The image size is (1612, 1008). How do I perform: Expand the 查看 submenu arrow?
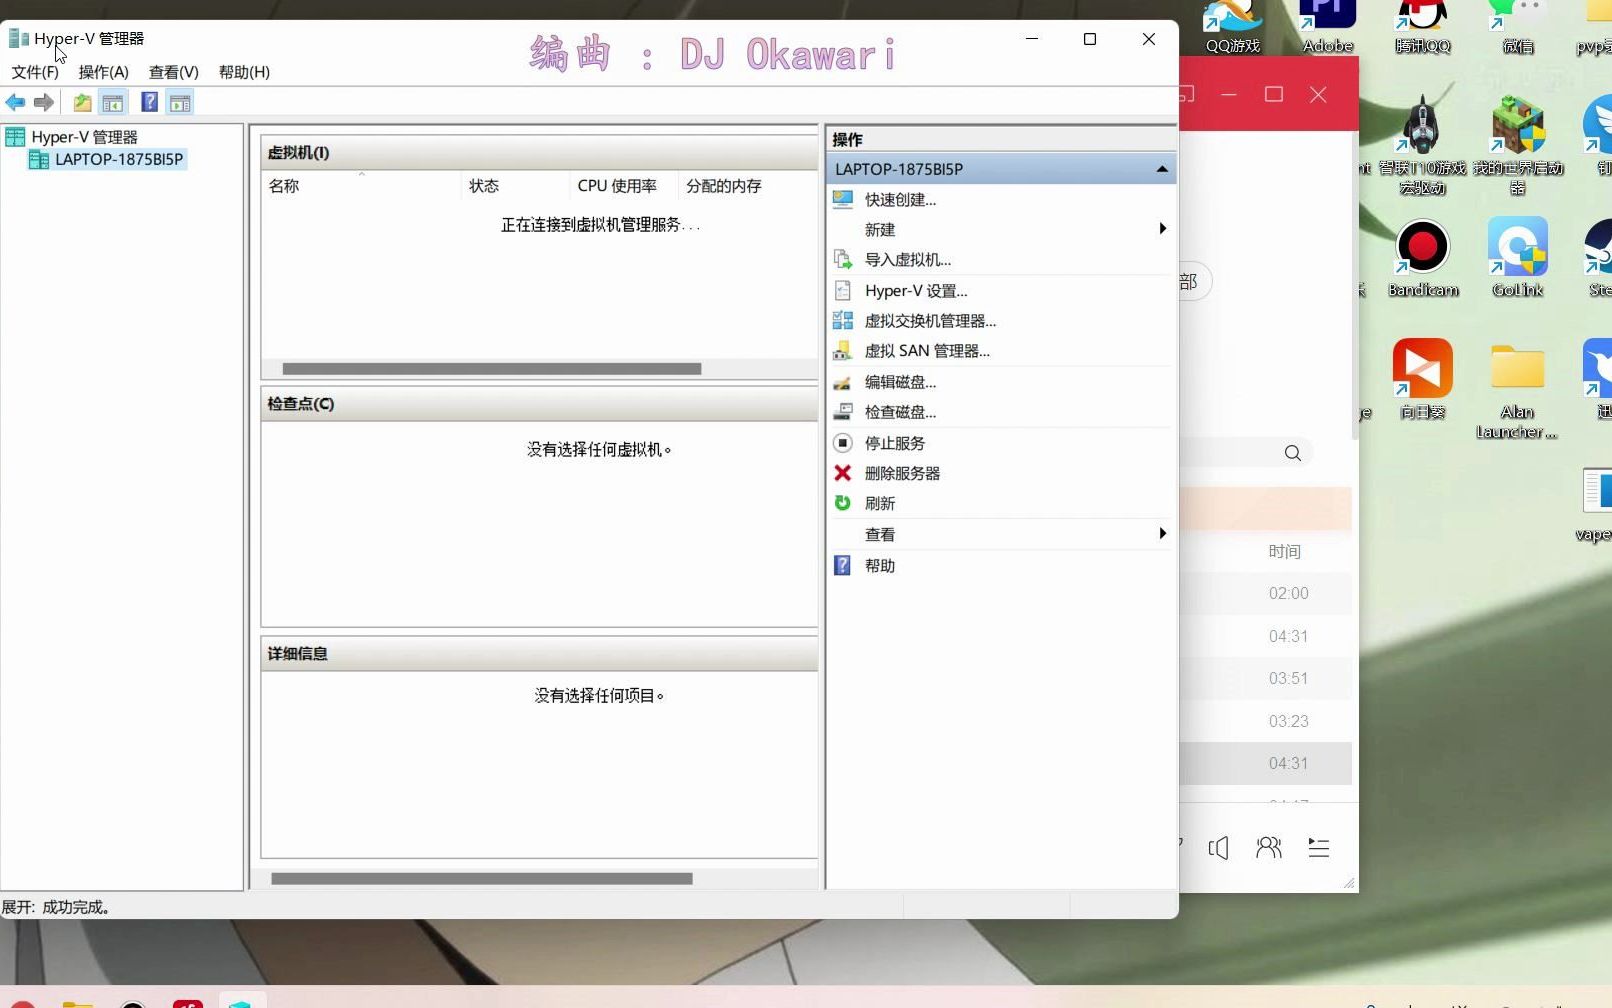[x=1162, y=534]
